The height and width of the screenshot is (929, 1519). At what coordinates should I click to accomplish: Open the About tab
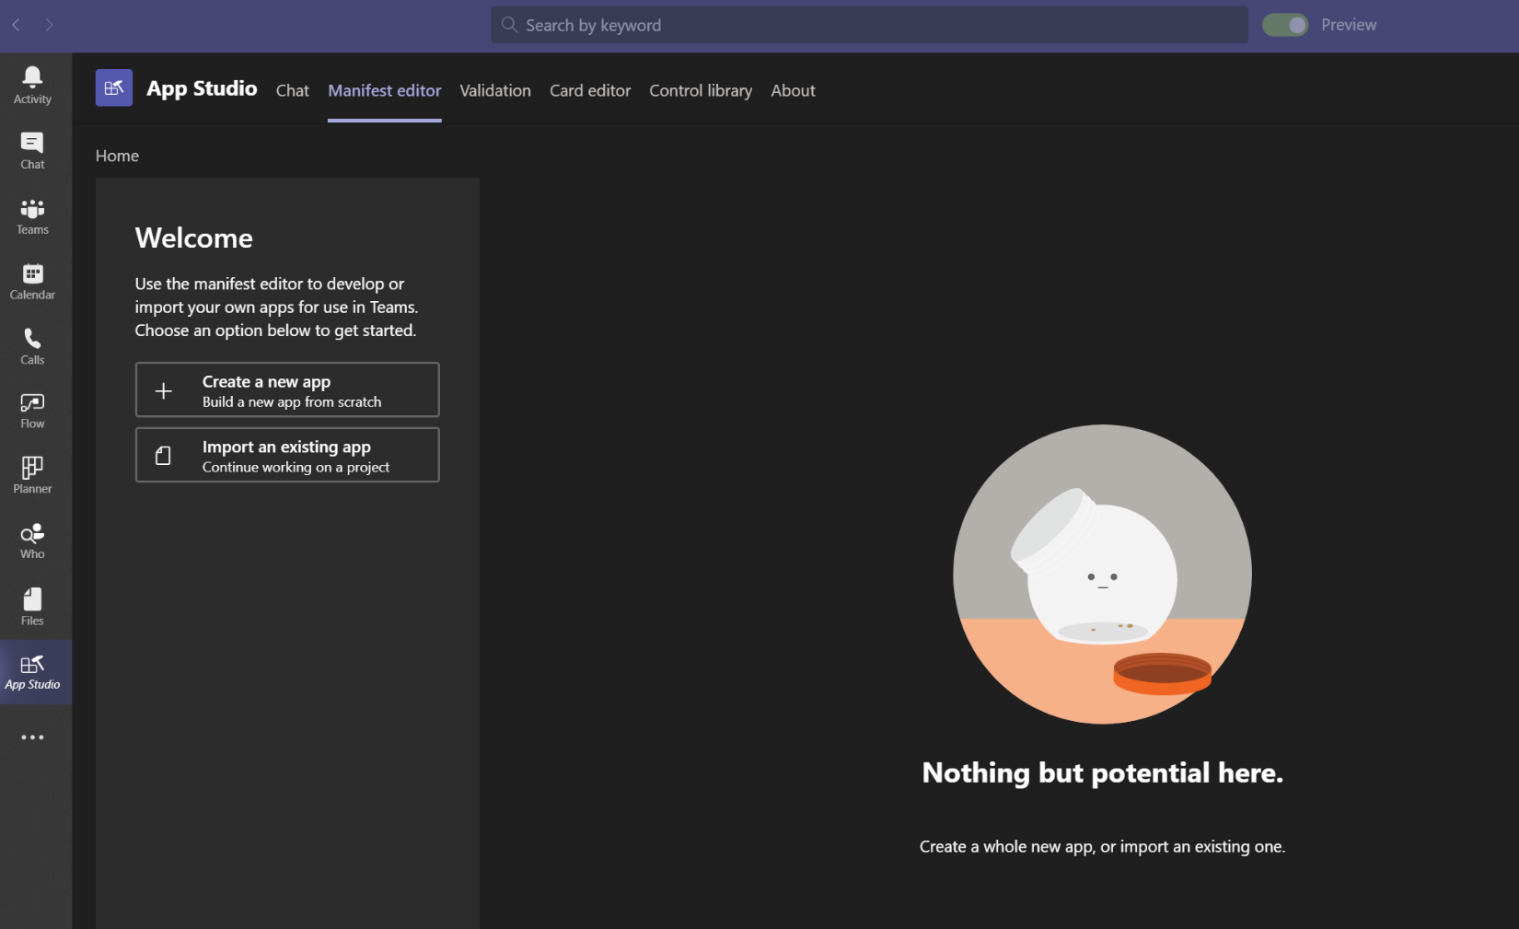[x=792, y=91]
